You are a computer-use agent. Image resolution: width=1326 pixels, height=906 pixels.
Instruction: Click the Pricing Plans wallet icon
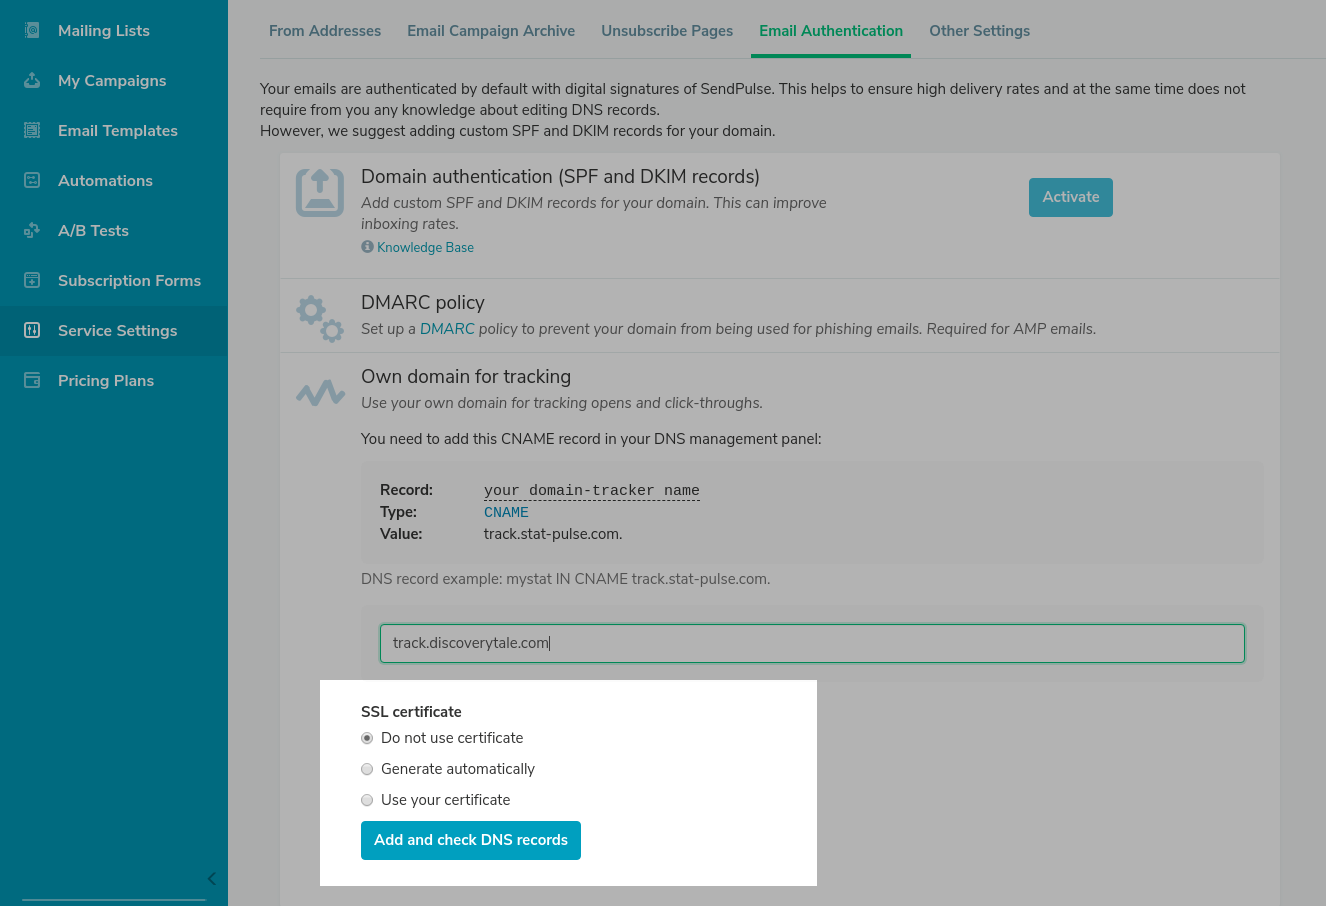pos(32,380)
